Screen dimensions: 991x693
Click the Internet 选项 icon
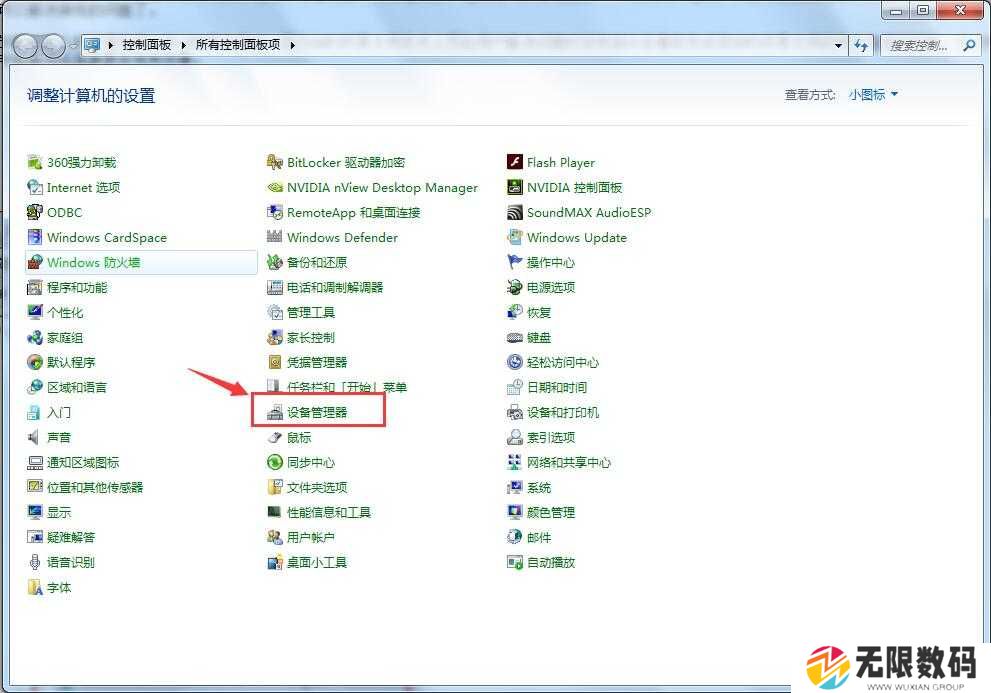coord(35,187)
